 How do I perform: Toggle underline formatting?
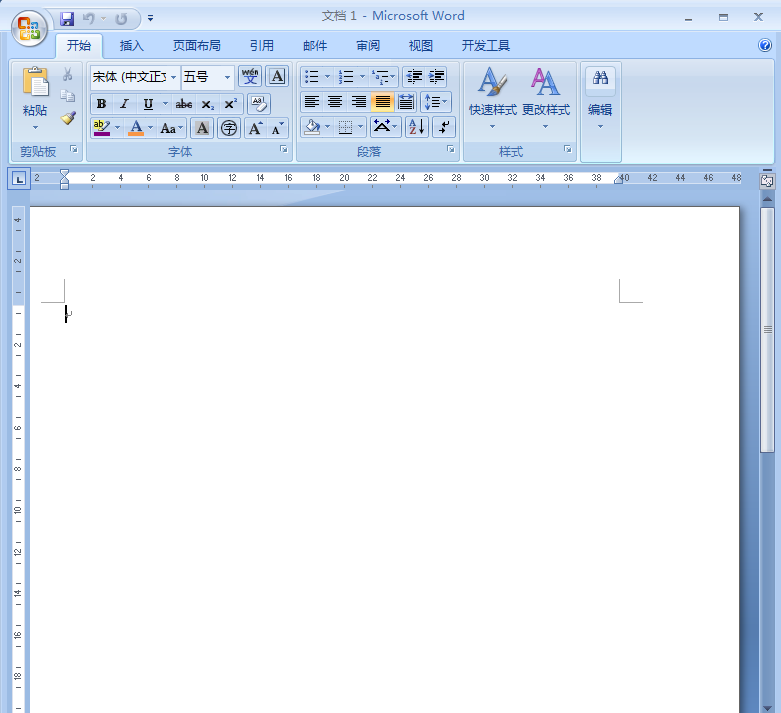(x=148, y=104)
